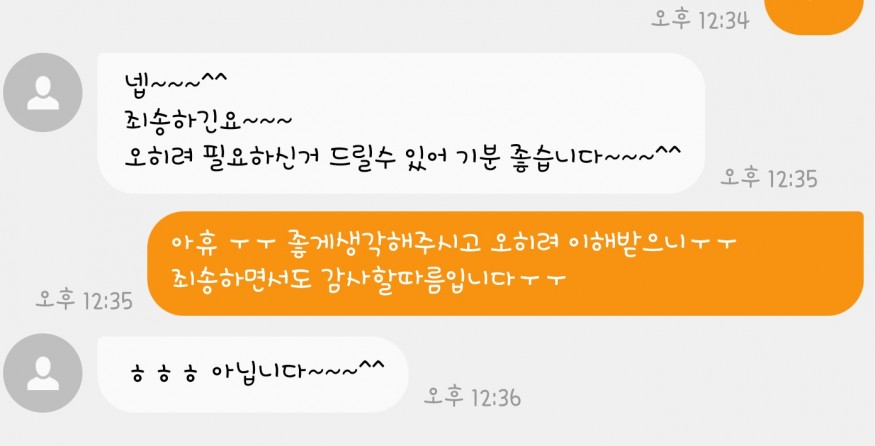Image resolution: width=875 pixels, height=446 pixels.
Task: Click the word 아닙니다~~~^^
Action: pyautogui.click(x=299, y=371)
